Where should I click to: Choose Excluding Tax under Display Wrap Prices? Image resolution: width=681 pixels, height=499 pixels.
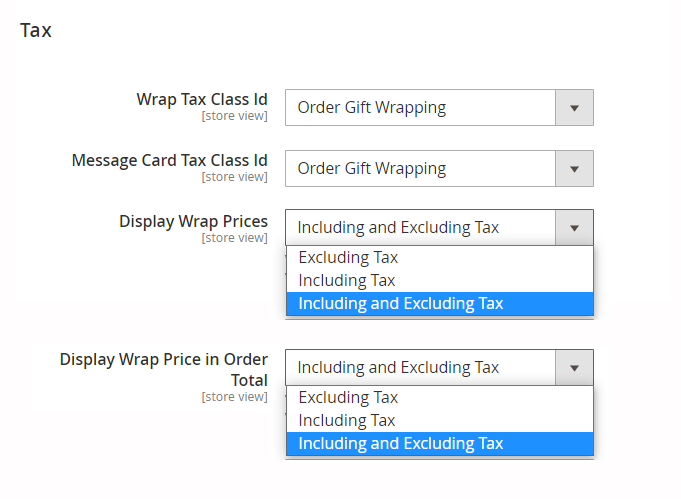coord(348,257)
